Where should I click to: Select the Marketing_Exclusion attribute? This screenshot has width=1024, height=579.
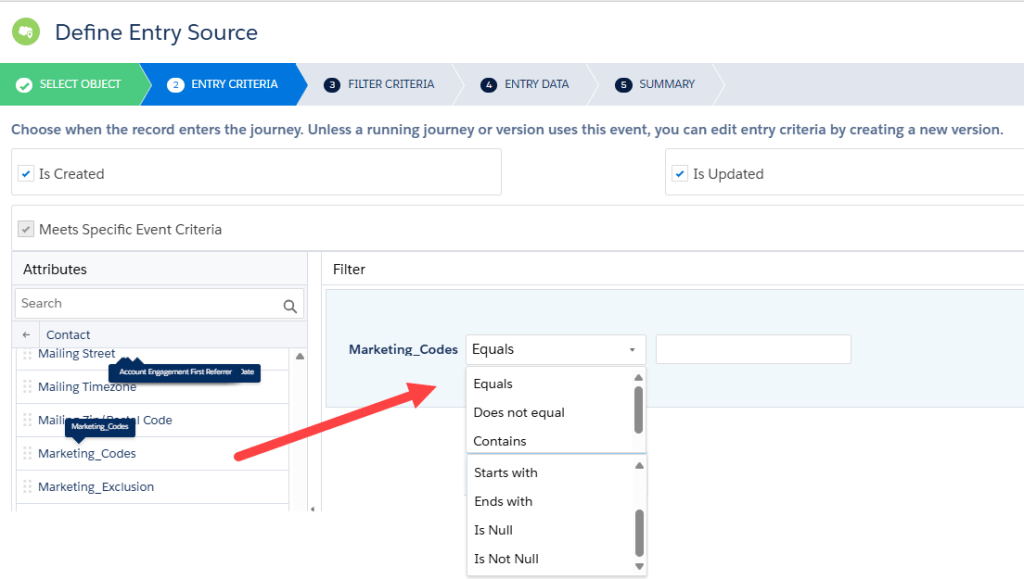coord(96,487)
